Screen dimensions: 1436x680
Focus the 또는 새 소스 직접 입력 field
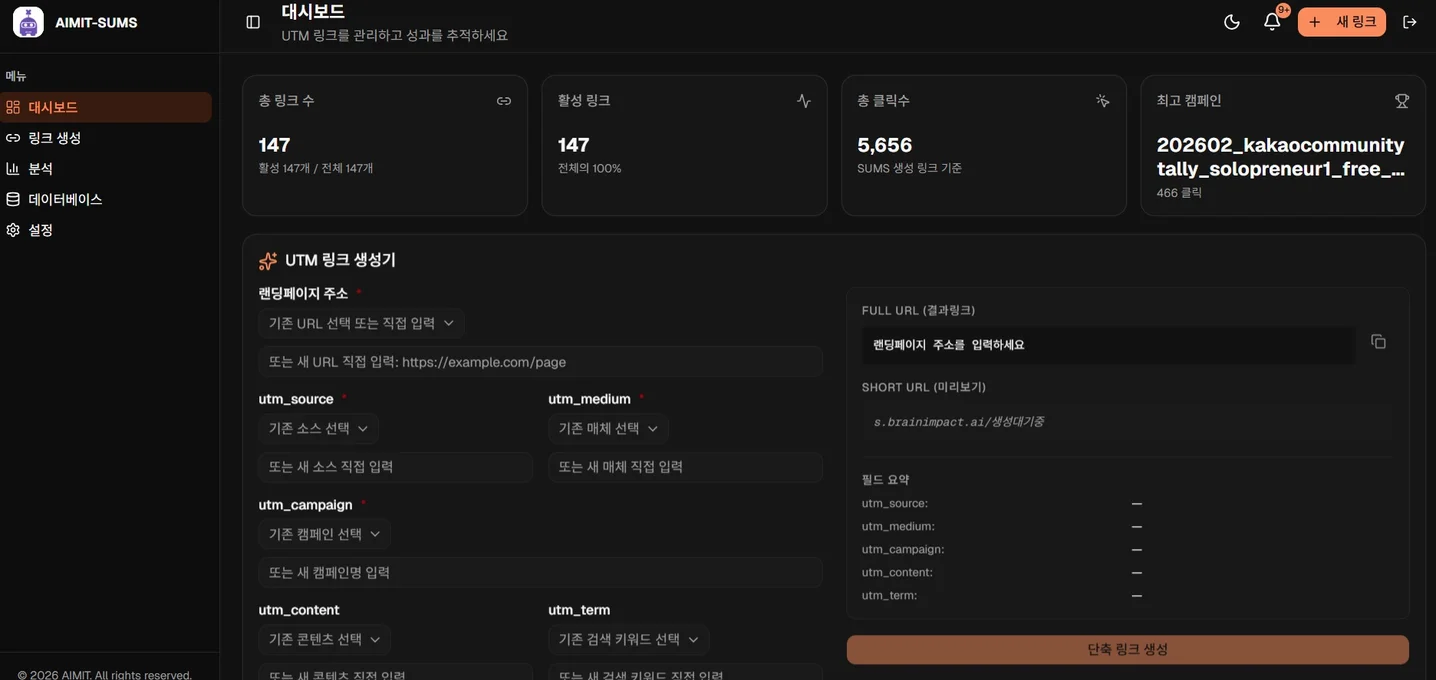[x=395, y=467]
